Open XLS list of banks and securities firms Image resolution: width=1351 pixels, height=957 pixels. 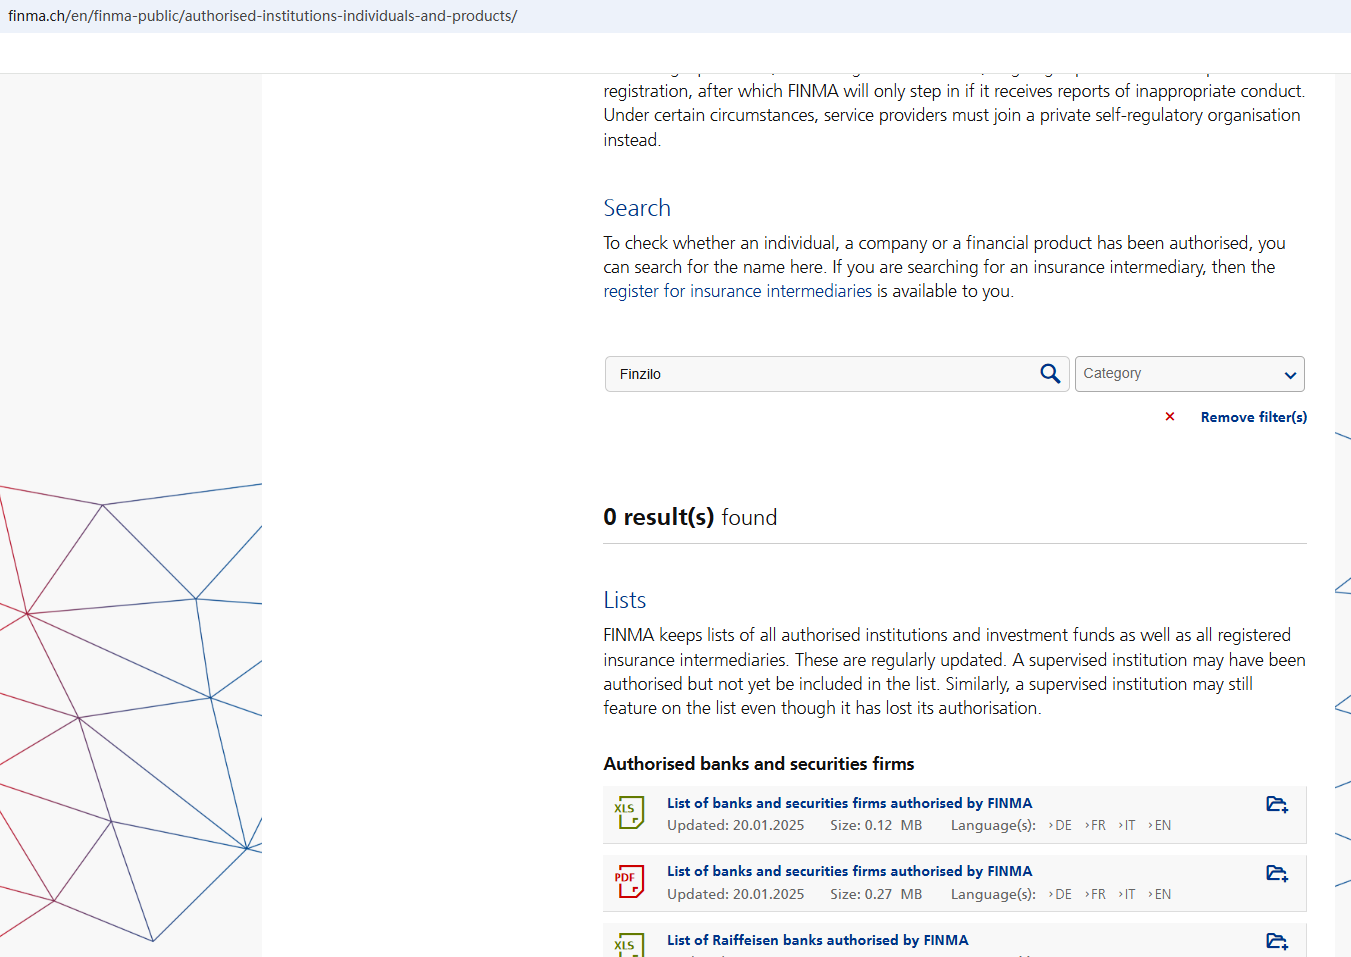click(x=849, y=803)
